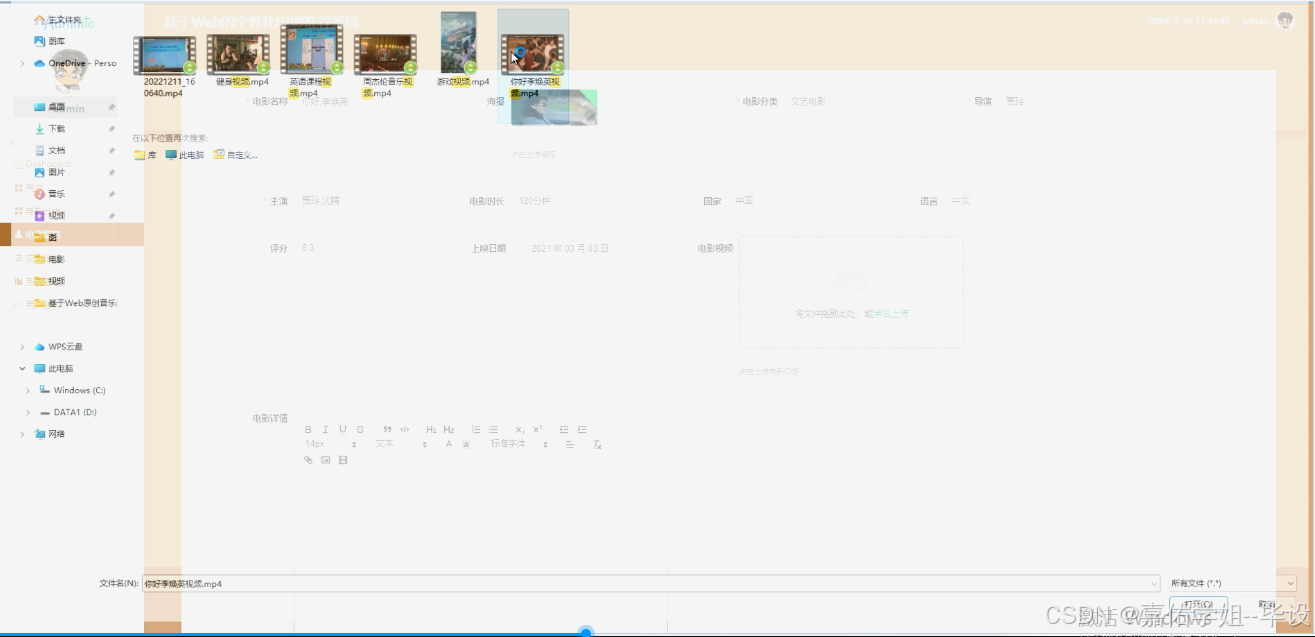Viewport: 1315px width, 637px height.
Task: Select 网络 in the navigation tree
Action: point(50,434)
